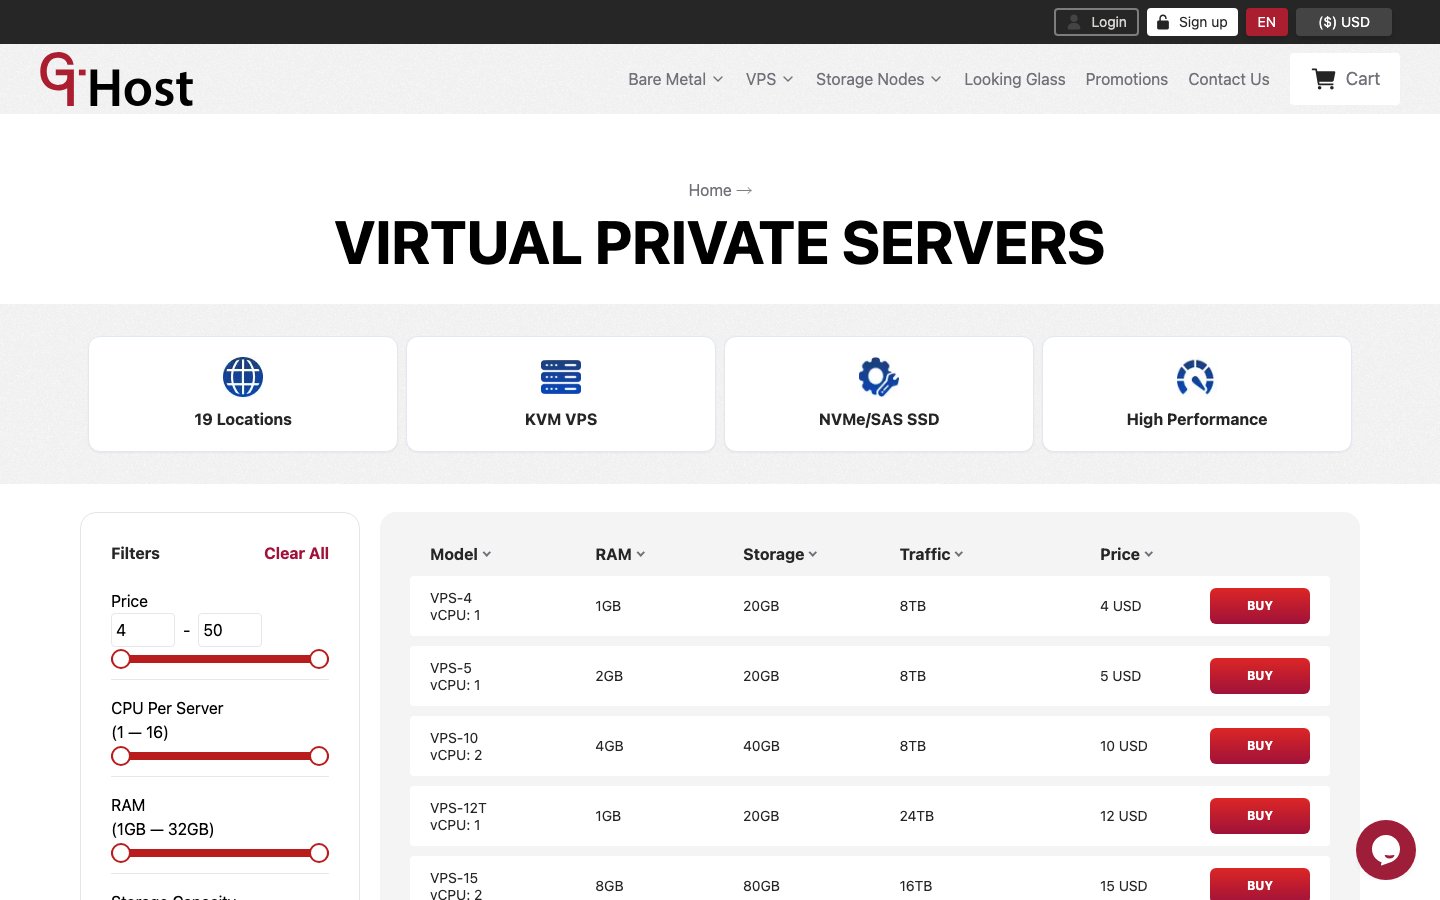
Task: Click the globe icon for 19 Locations
Action: [x=243, y=377]
